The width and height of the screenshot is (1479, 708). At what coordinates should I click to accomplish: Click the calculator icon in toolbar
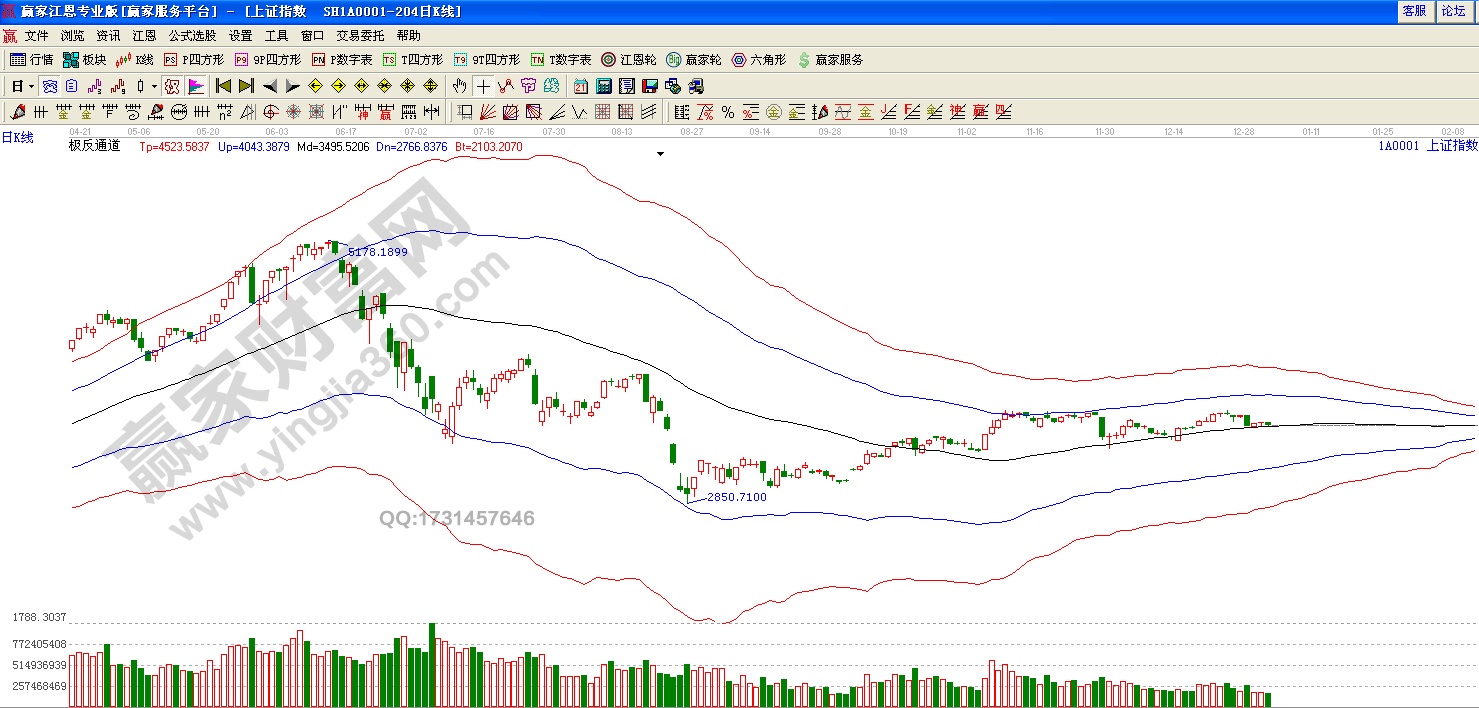(604, 86)
